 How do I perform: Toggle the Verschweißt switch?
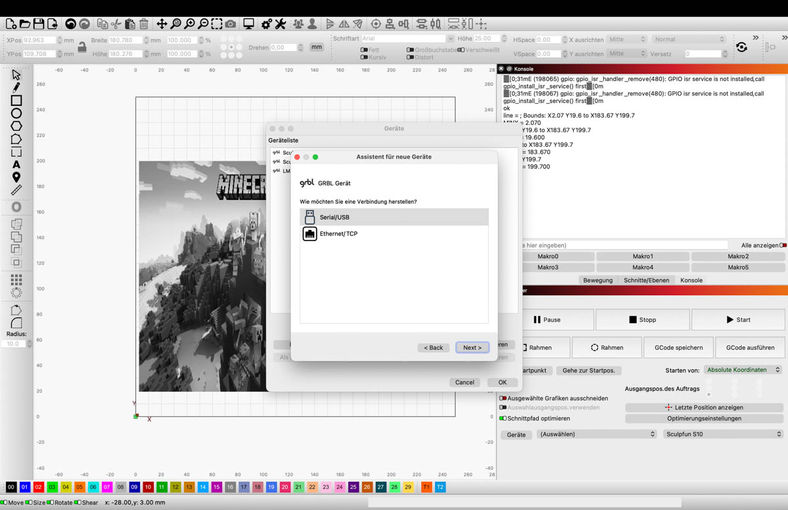[460, 50]
